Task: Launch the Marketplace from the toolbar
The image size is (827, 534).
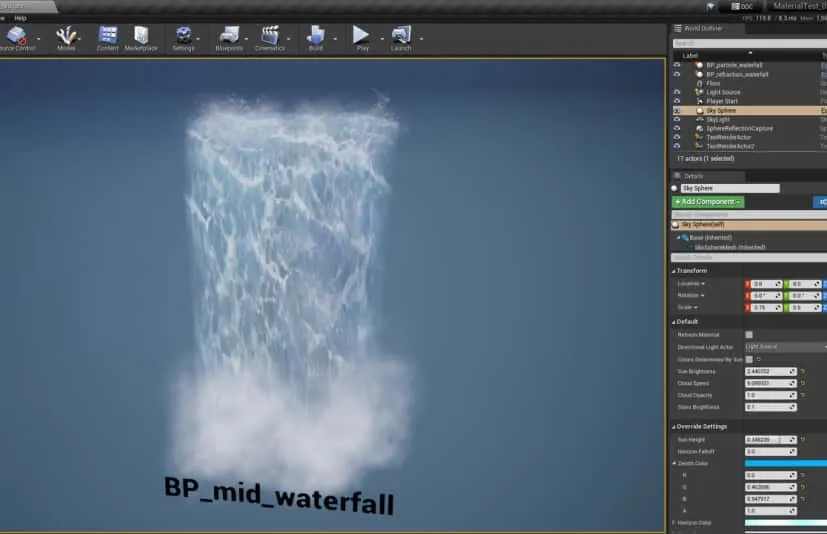Action: pos(141,36)
